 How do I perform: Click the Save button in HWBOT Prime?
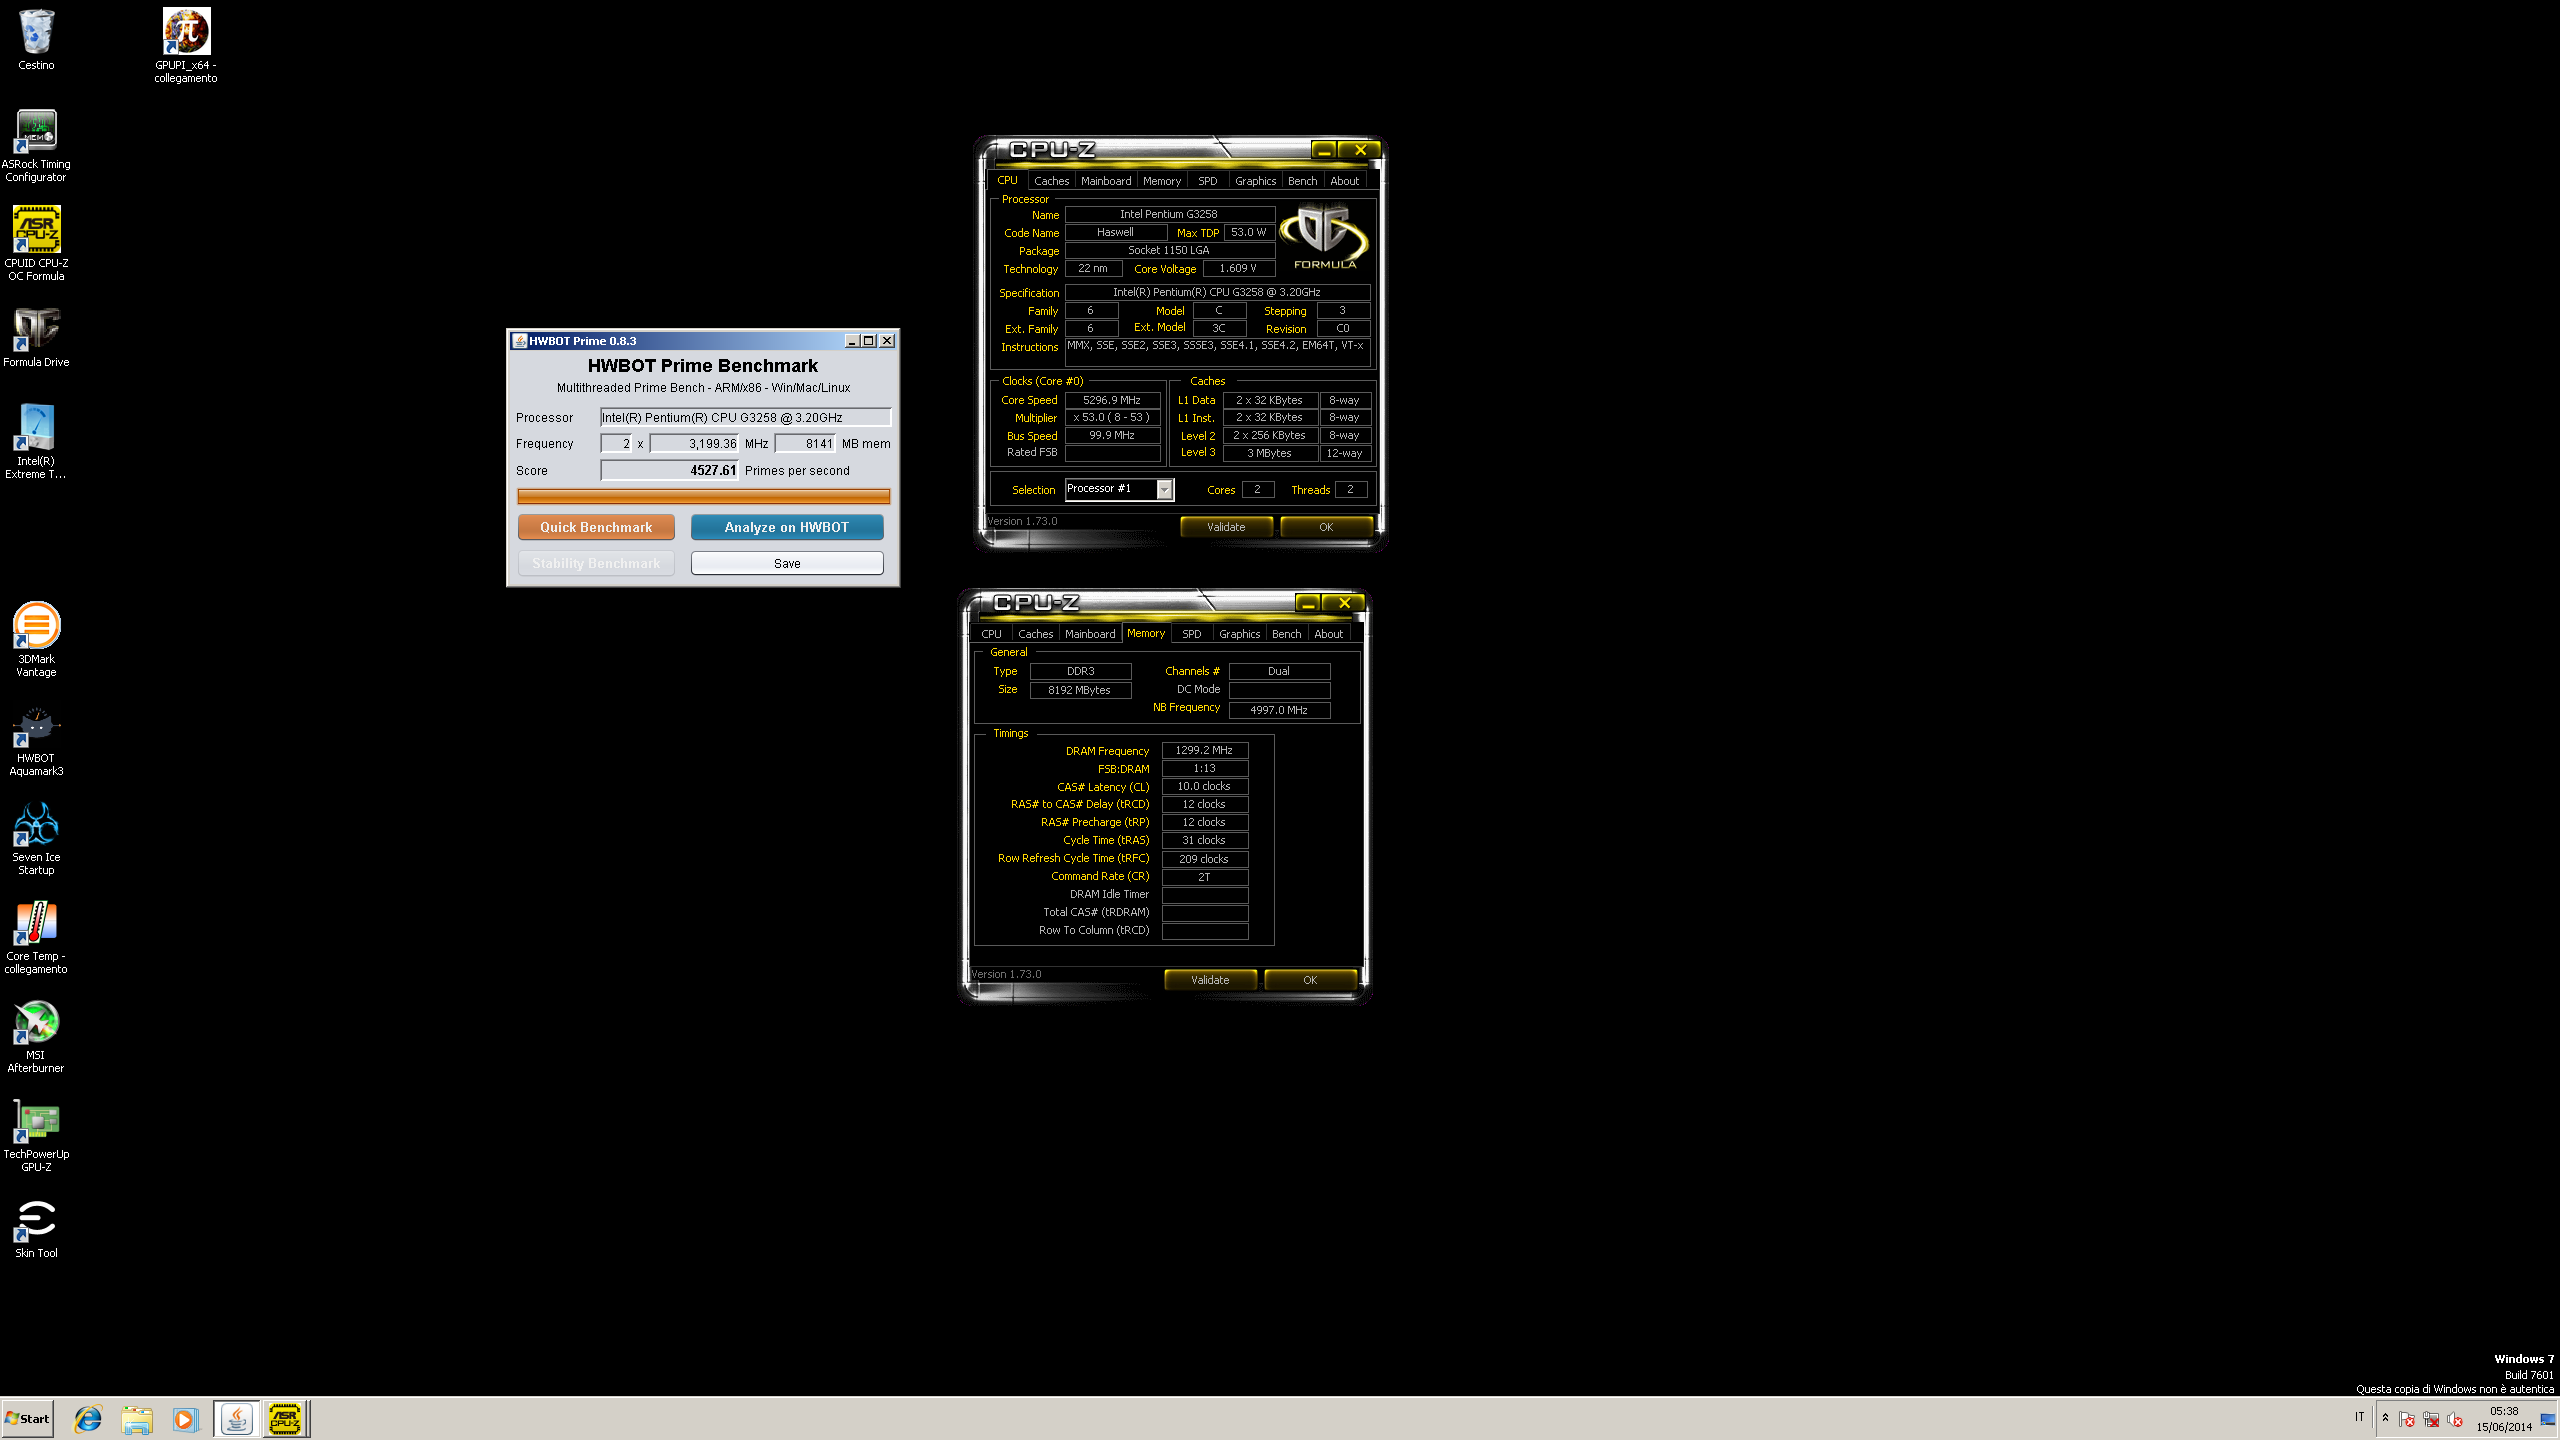[787, 563]
